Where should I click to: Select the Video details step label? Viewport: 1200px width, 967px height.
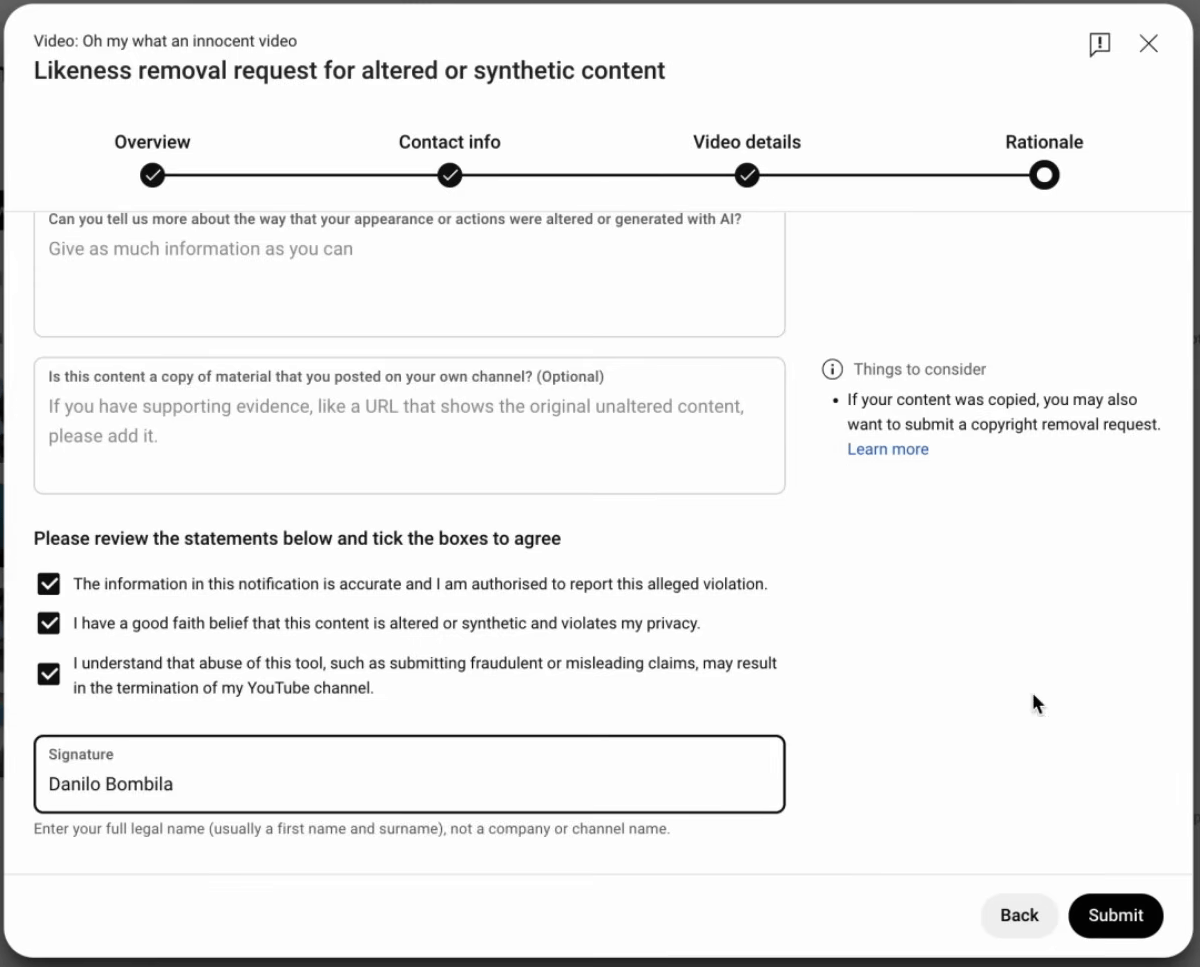click(747, 142)
